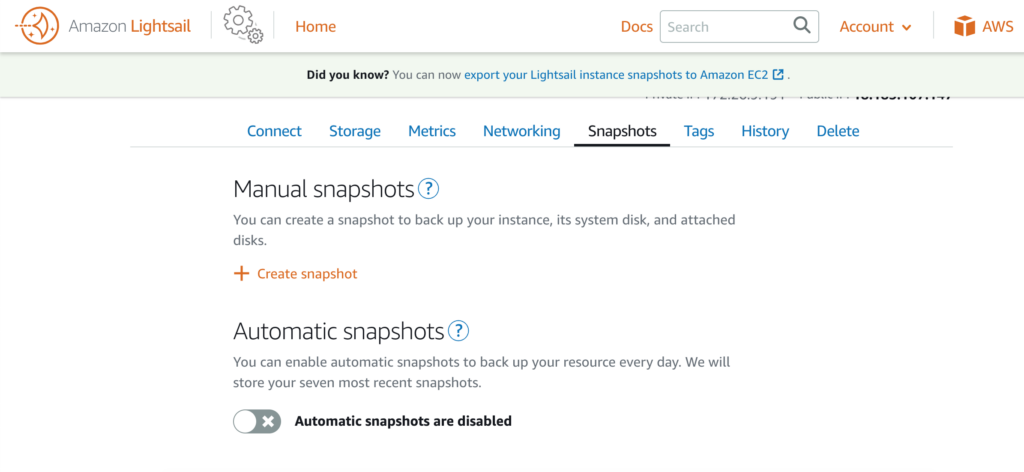Open the Metrics tab
Viewport: 1024px width, 472px height.
point(432,131)
